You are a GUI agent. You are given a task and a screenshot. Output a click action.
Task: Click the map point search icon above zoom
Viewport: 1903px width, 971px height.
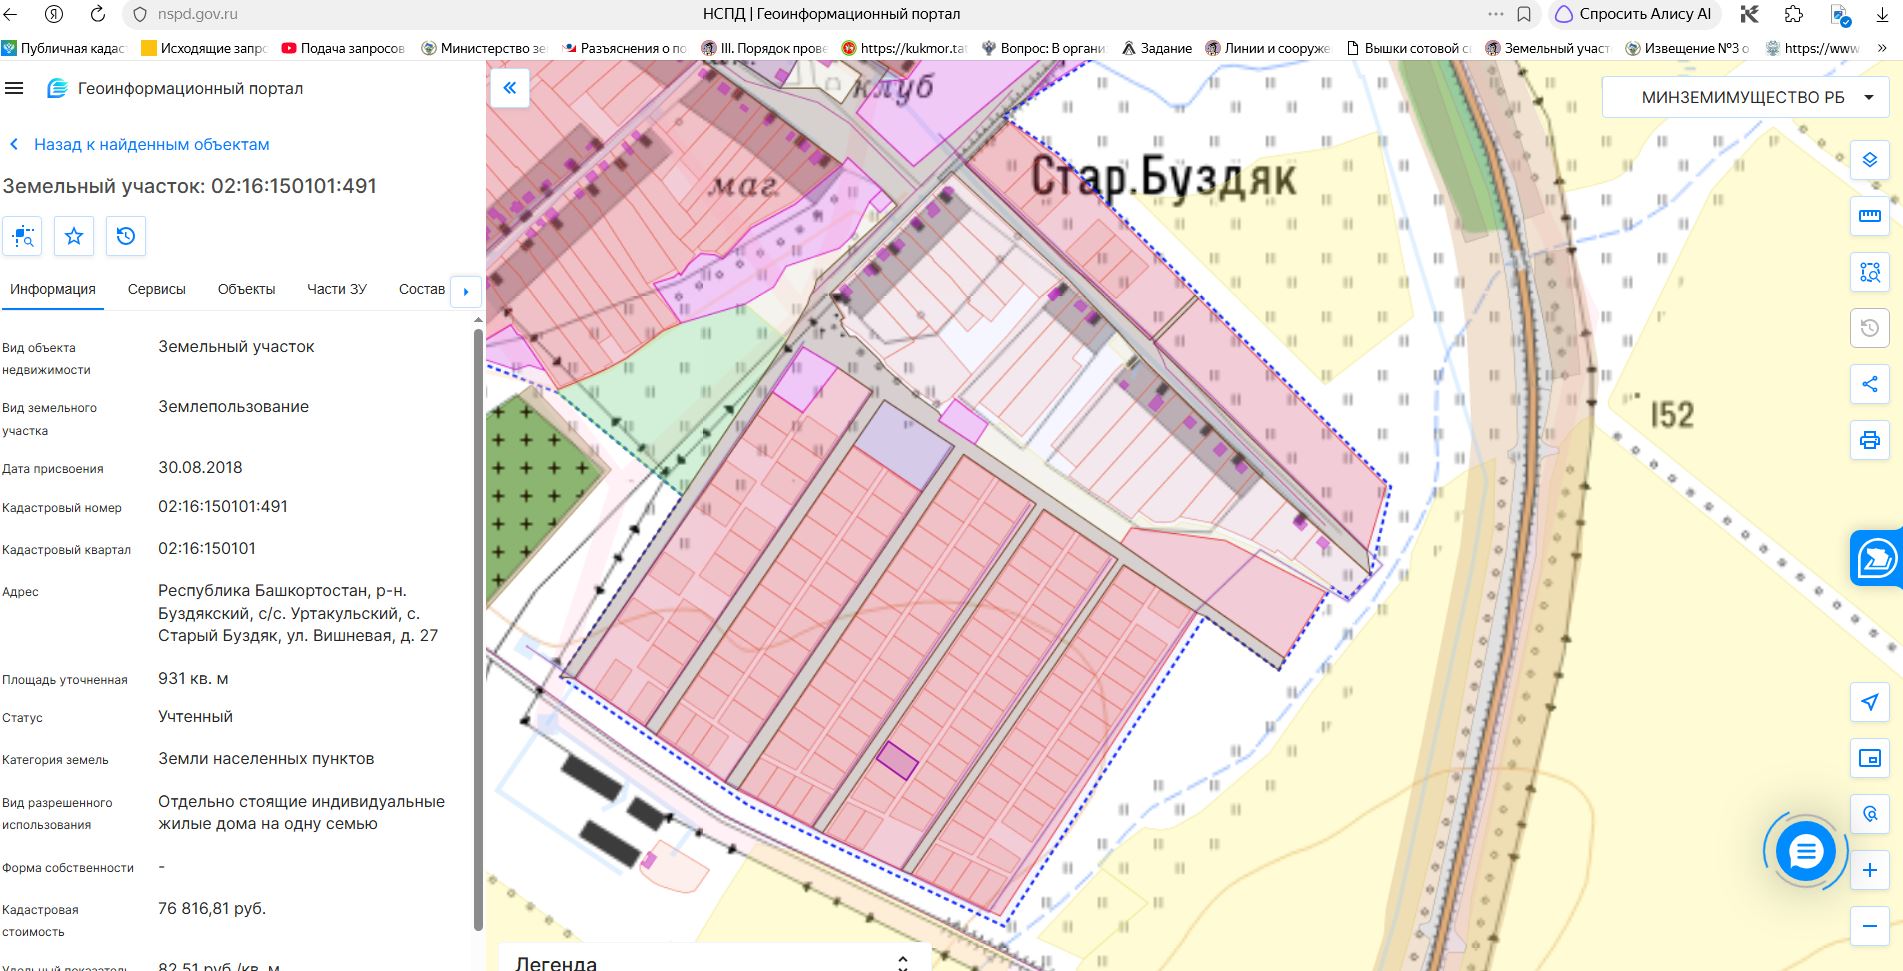(1869, 814)
